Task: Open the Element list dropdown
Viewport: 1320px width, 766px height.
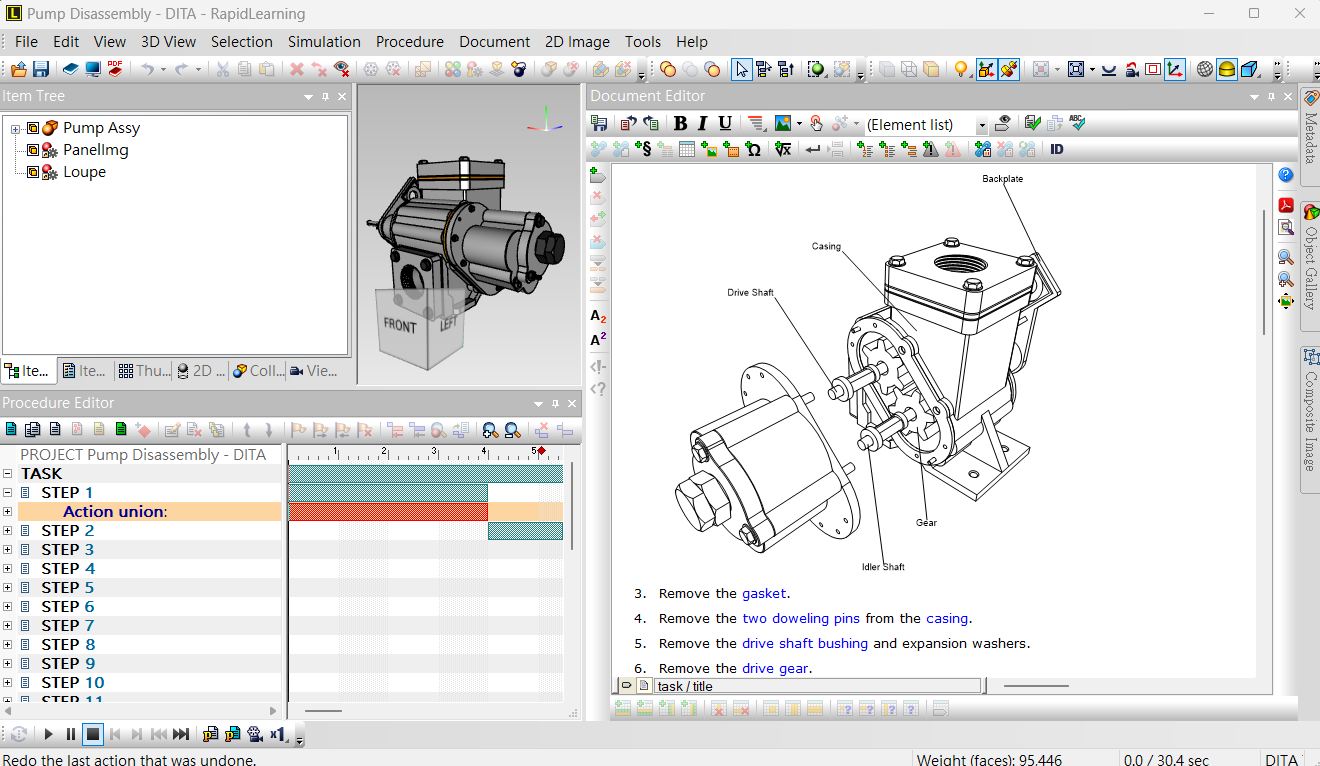Action: point(981,125)
